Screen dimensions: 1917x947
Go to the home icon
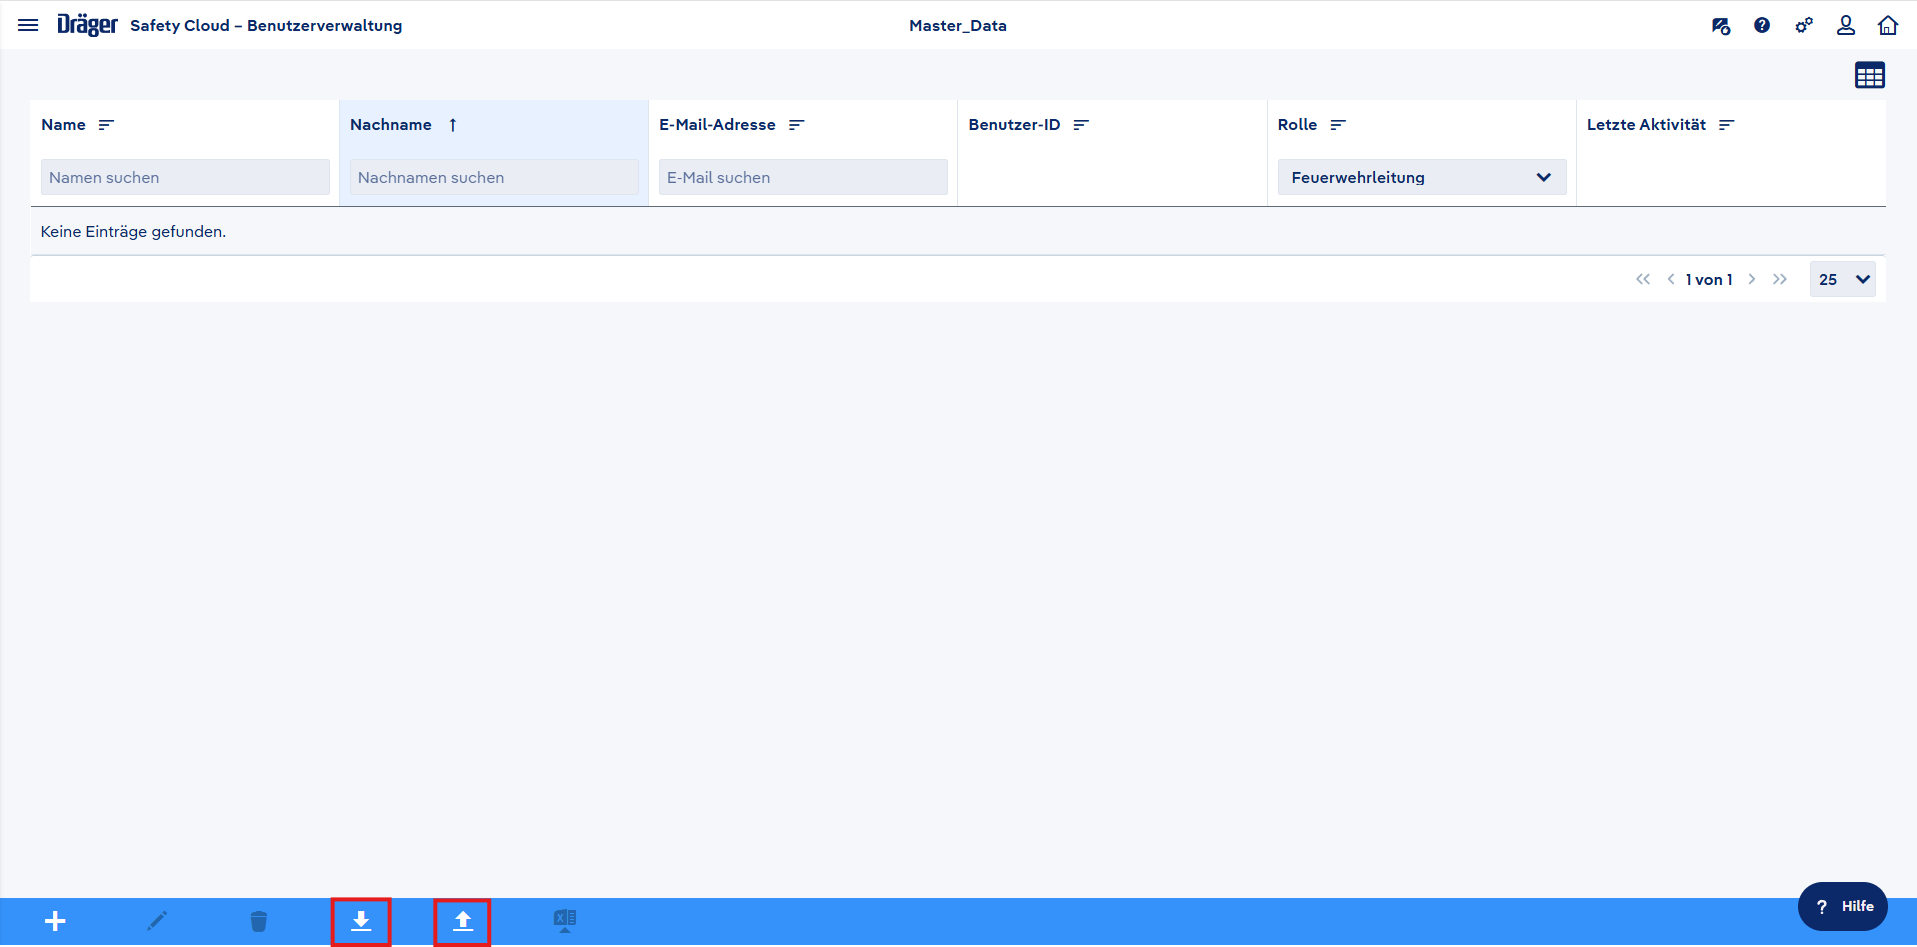point(1888,26)
